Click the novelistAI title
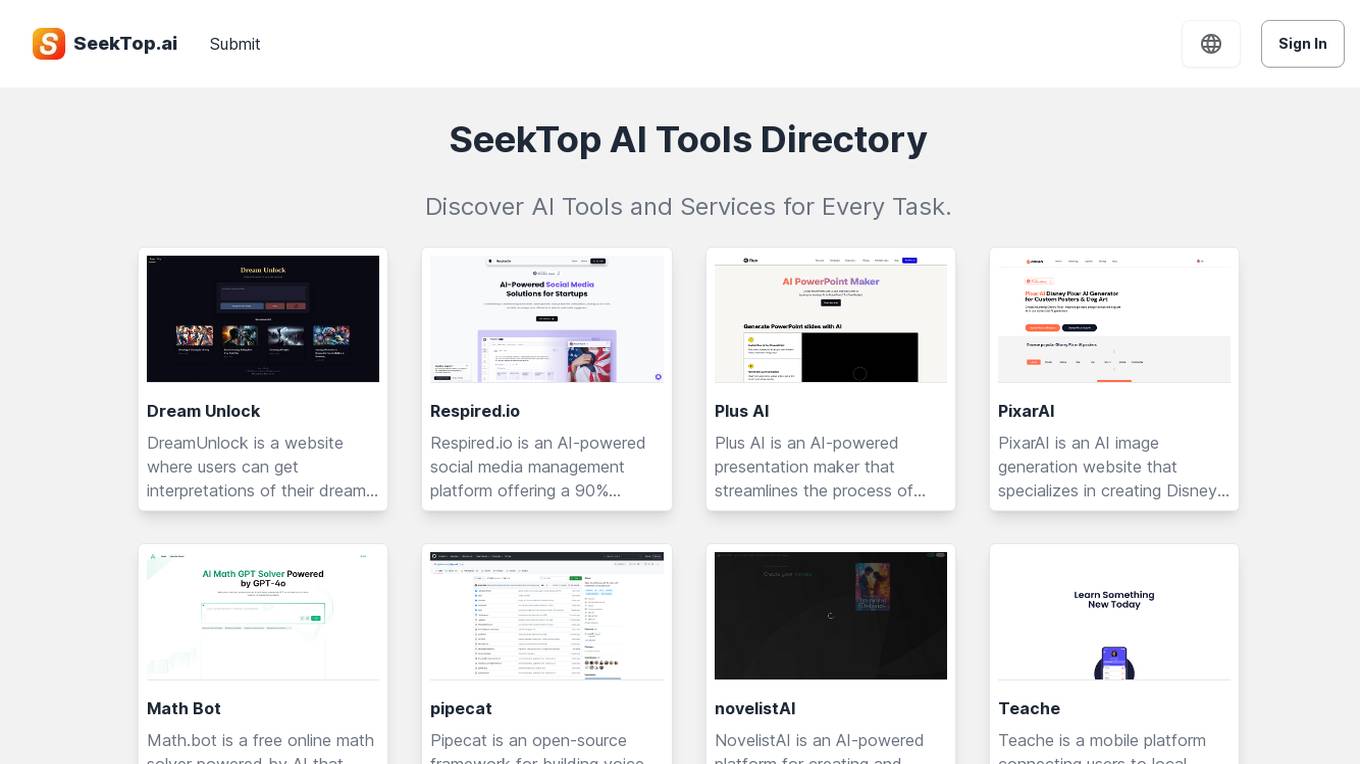 755,708
